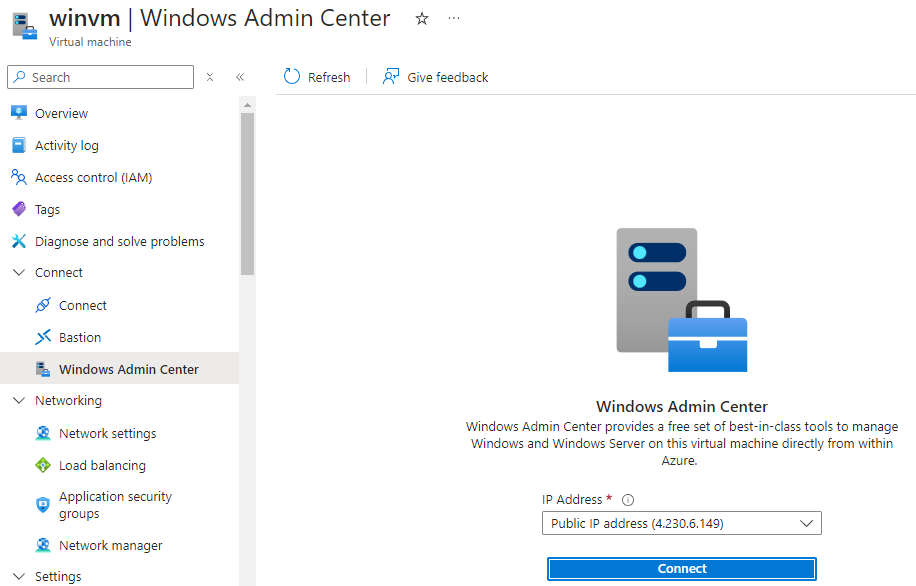Viewport: 916px width, 586px height.
Task: Click the Give feedback person icon
Action: click(391, 77)
